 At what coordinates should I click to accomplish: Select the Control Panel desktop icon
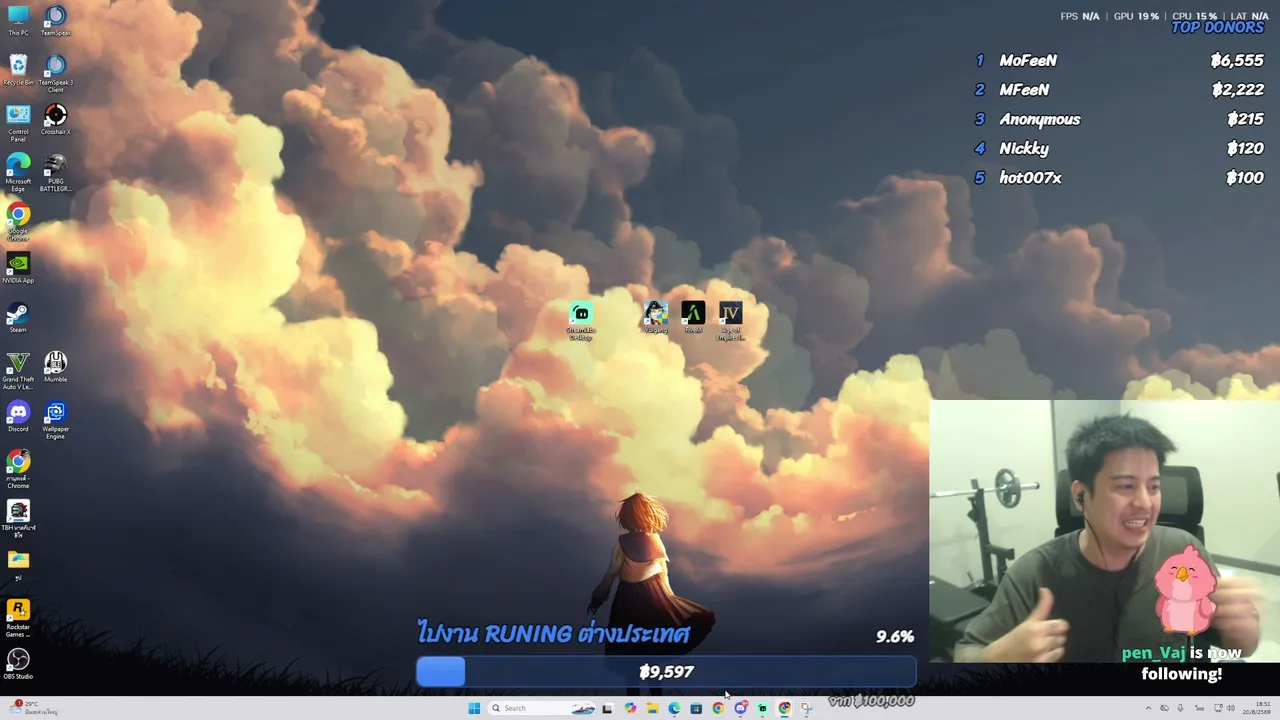point(18,122)
